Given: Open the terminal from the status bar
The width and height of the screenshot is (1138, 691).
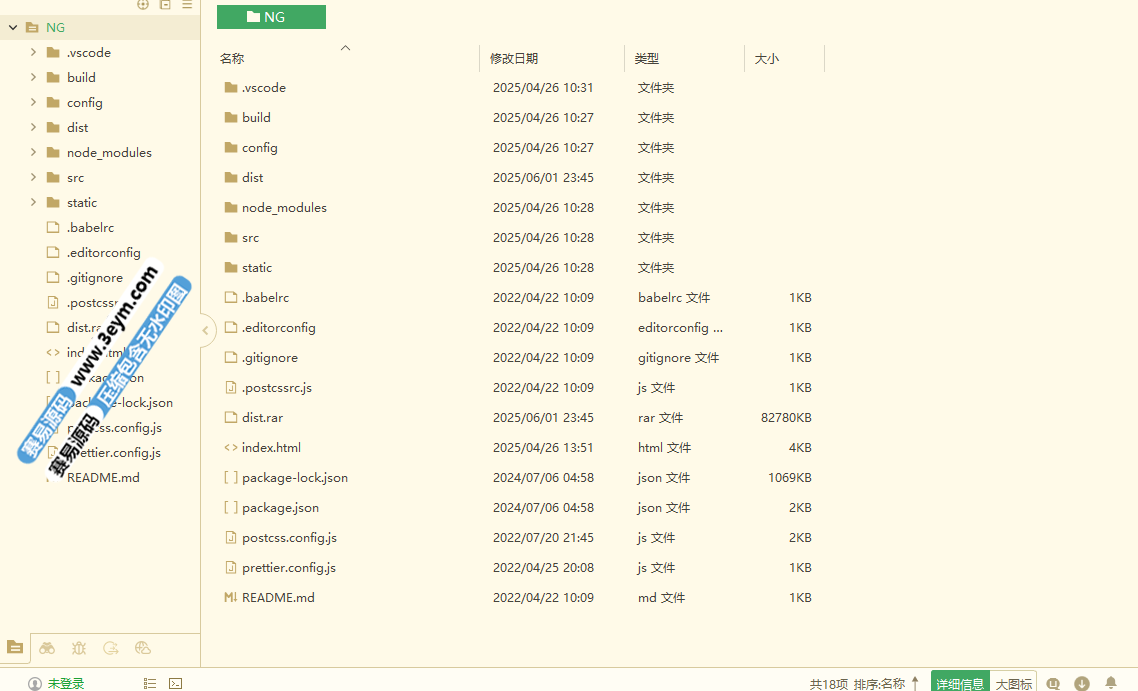Looking at the screenshot, I should point(175,684).
